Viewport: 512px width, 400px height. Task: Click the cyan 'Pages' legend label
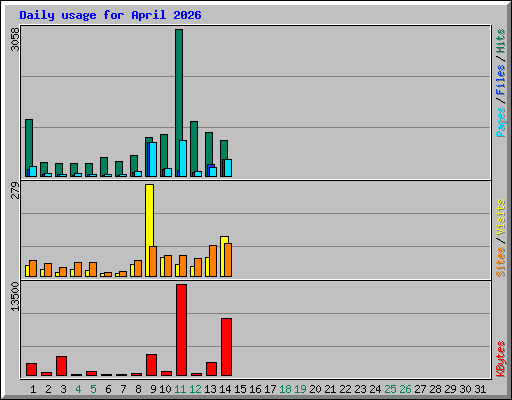click(500, 122)
